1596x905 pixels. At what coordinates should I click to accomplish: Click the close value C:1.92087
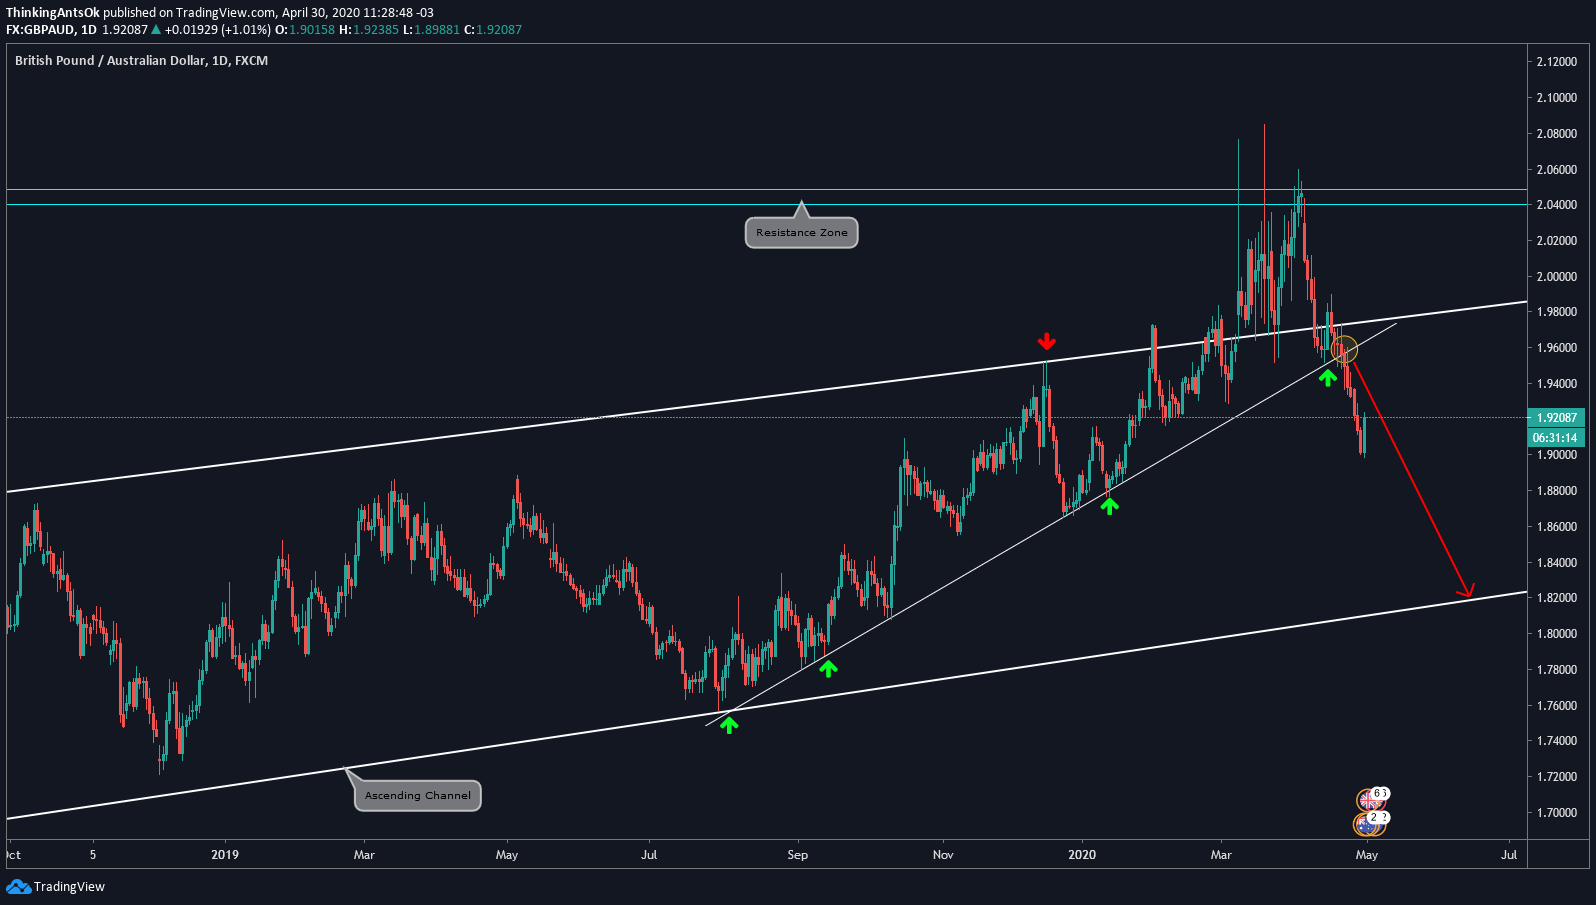(493, 30)
